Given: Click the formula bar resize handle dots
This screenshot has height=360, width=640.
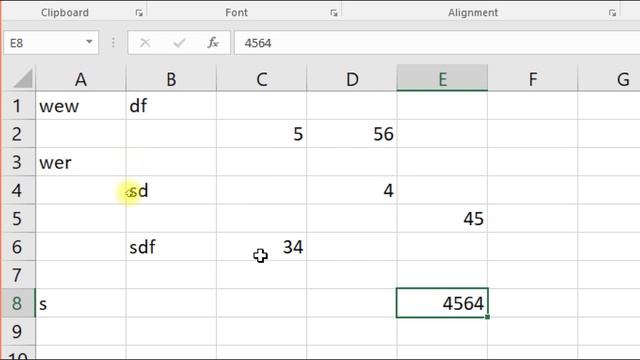Looking at the screenshot, I should 113,42.
